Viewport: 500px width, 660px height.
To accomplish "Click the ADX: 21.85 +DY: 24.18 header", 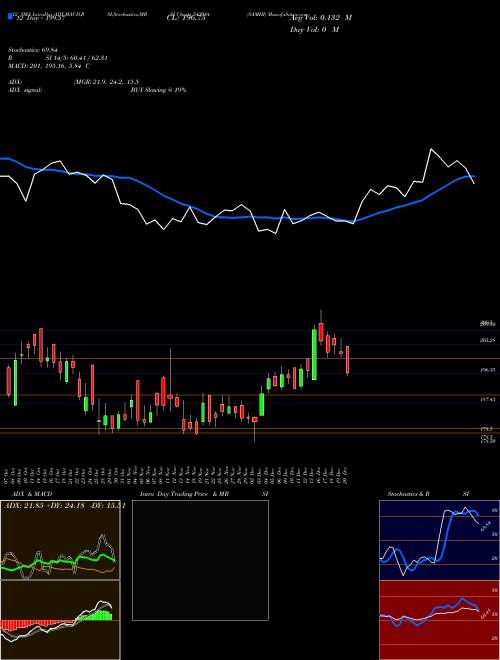I will pyautogui.click(x=65, y=506).
